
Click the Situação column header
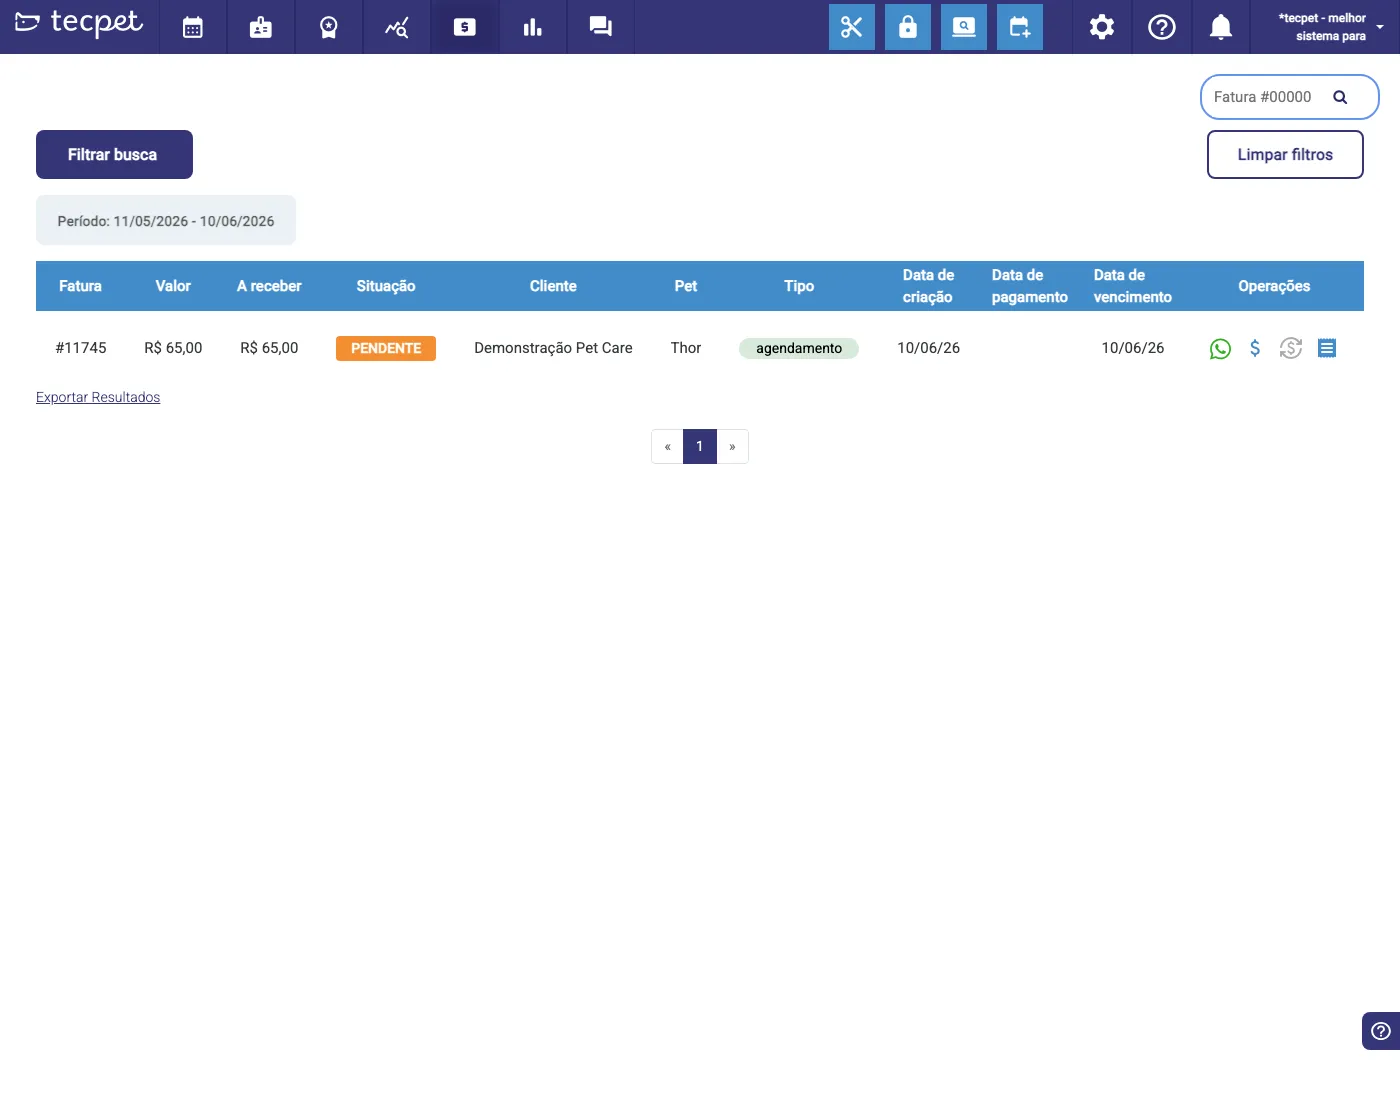point(386,286)
